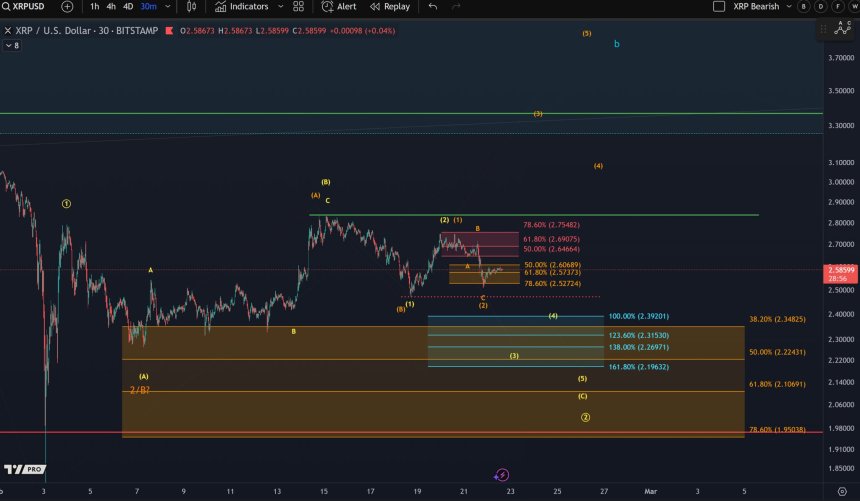Open the Indicators dialog
Image resolution: width=860 pixels, height=501 pixels.
(x=241, y=6)
